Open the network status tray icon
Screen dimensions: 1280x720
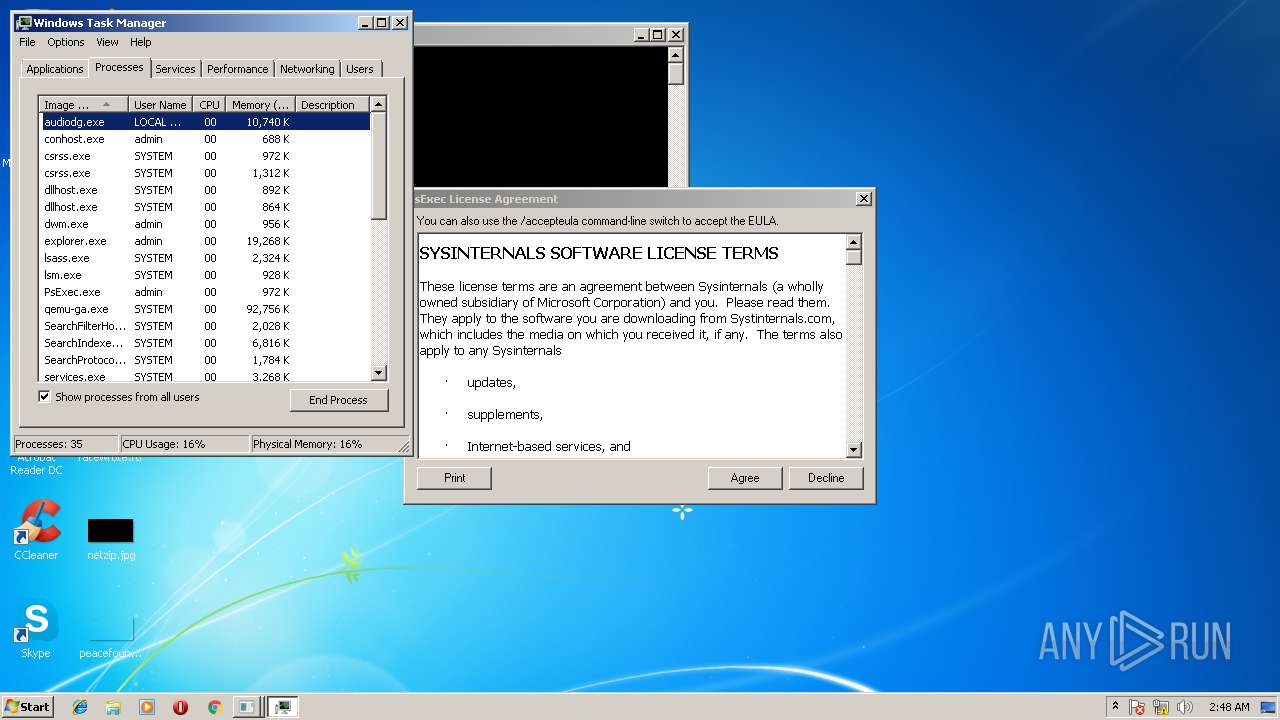[1161, 707]
